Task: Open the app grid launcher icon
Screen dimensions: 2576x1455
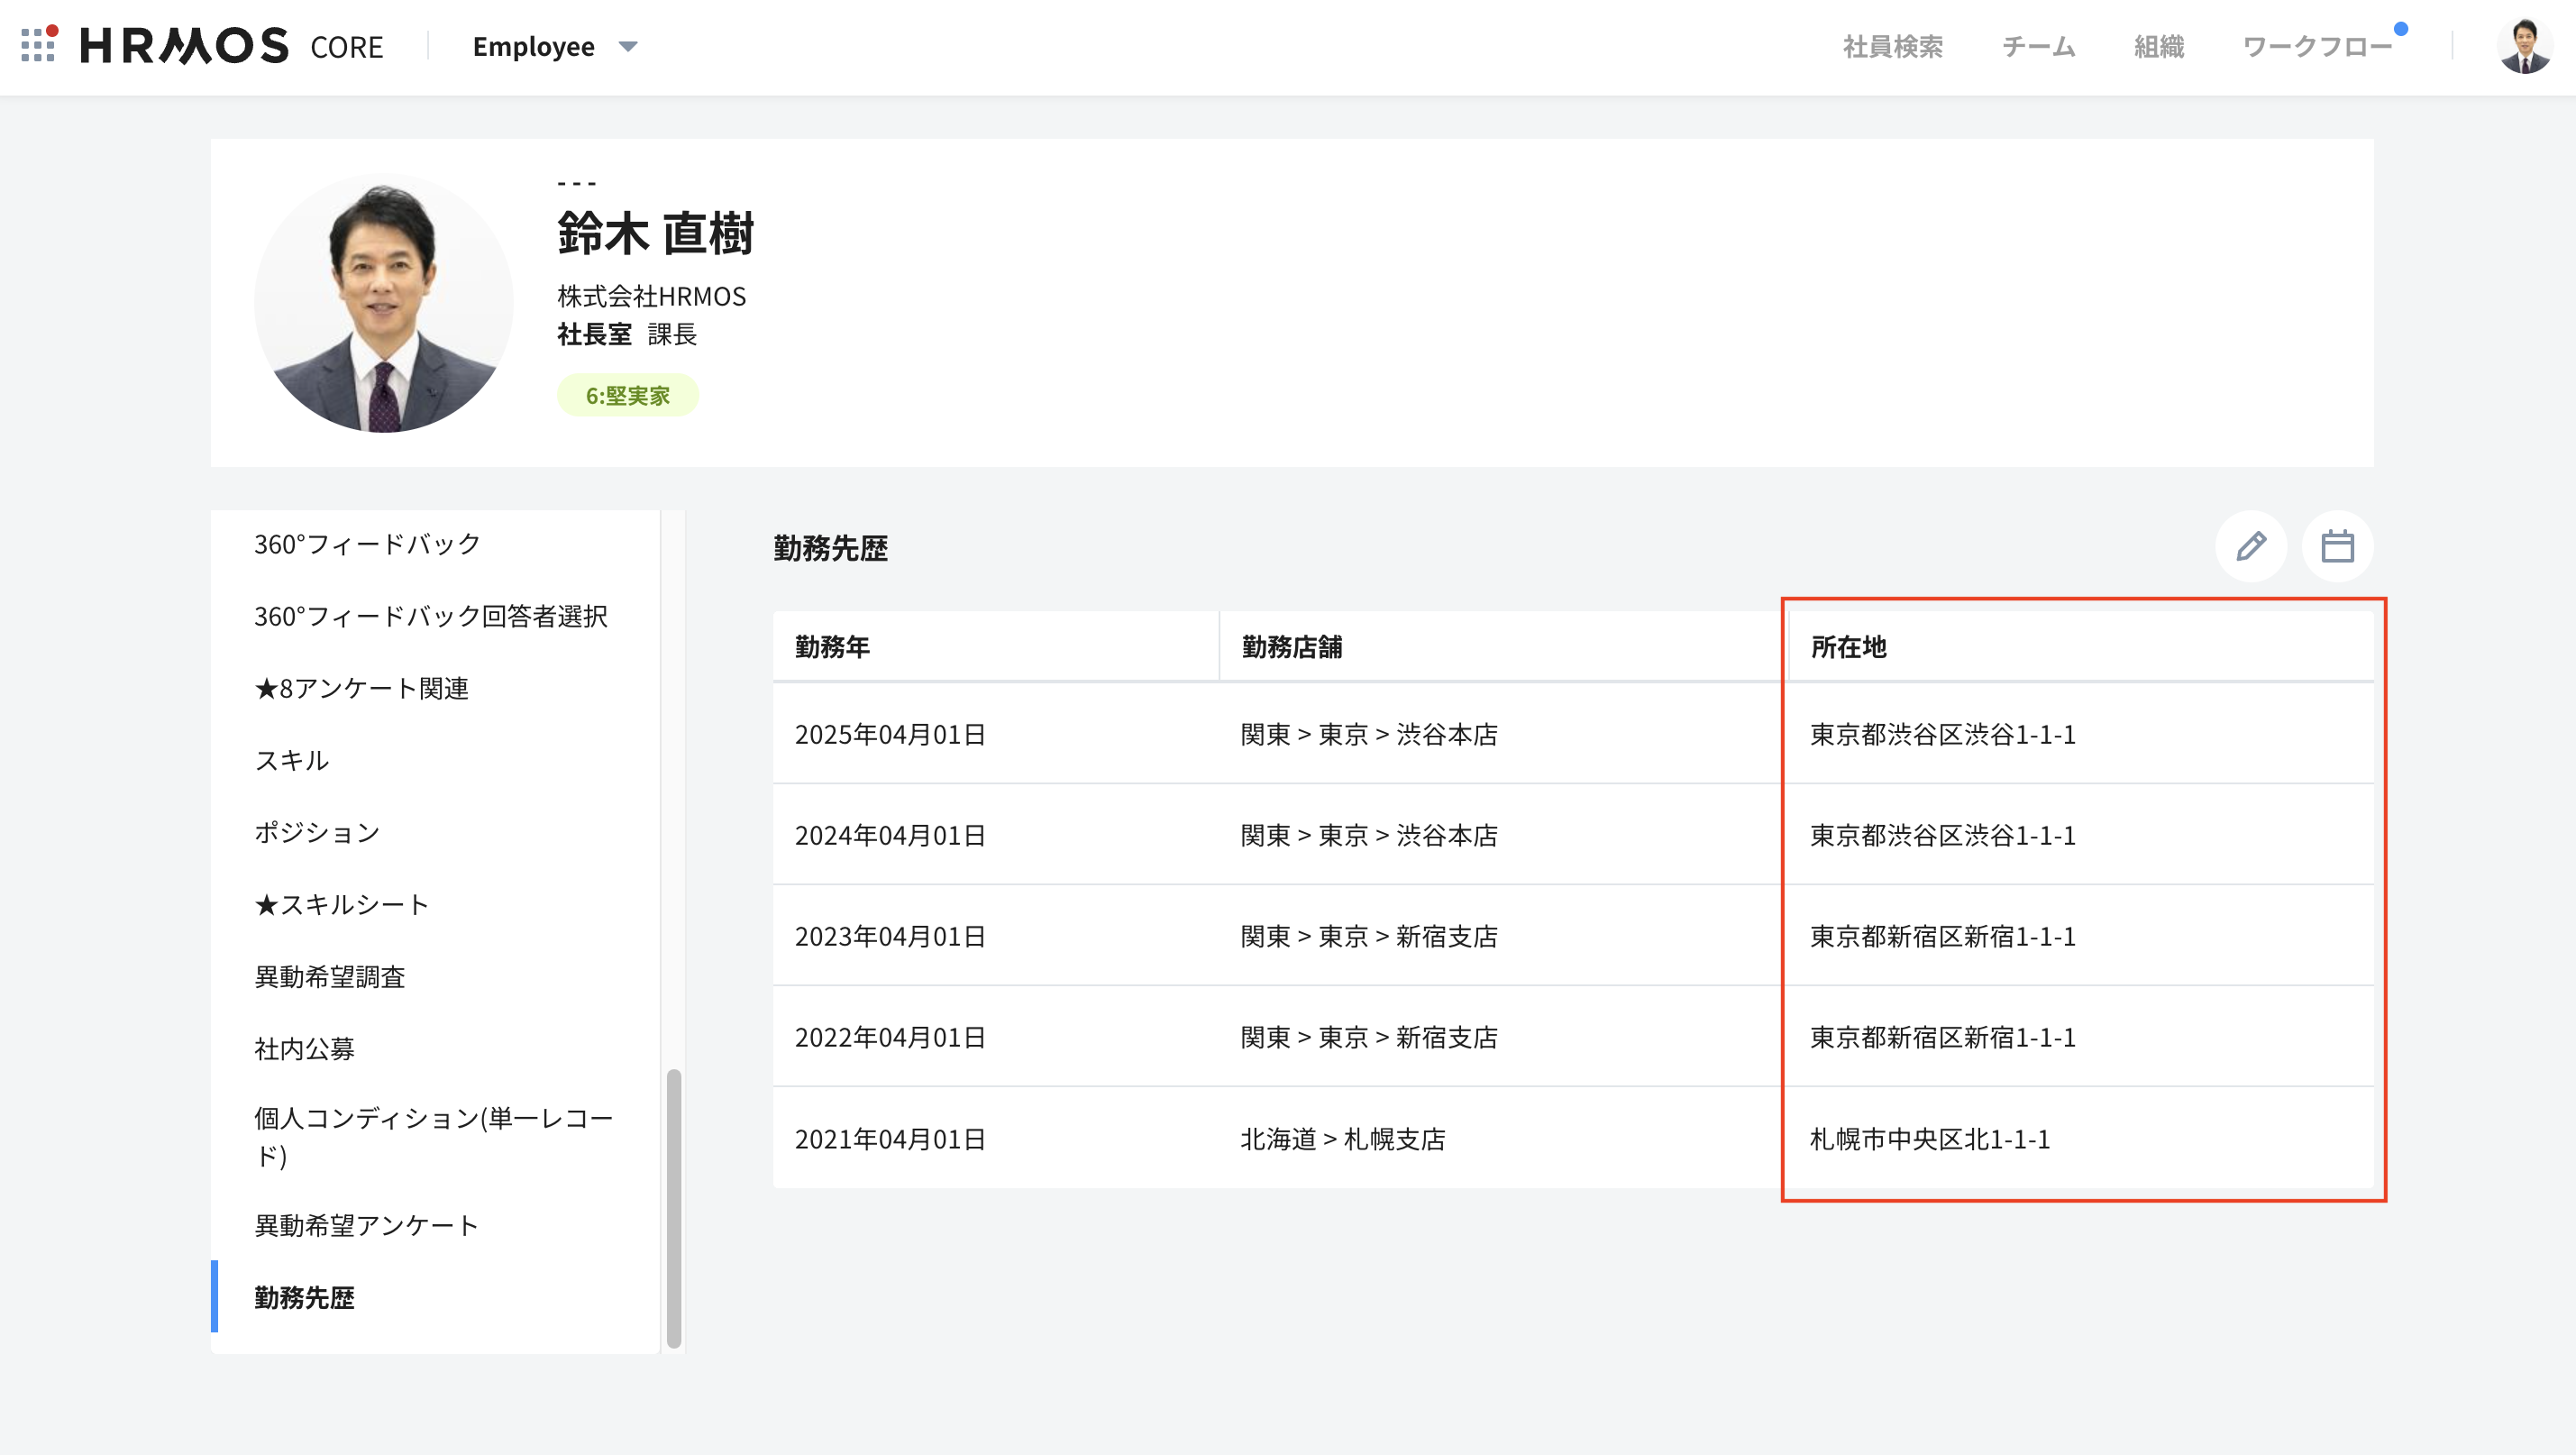Action: 38,45
